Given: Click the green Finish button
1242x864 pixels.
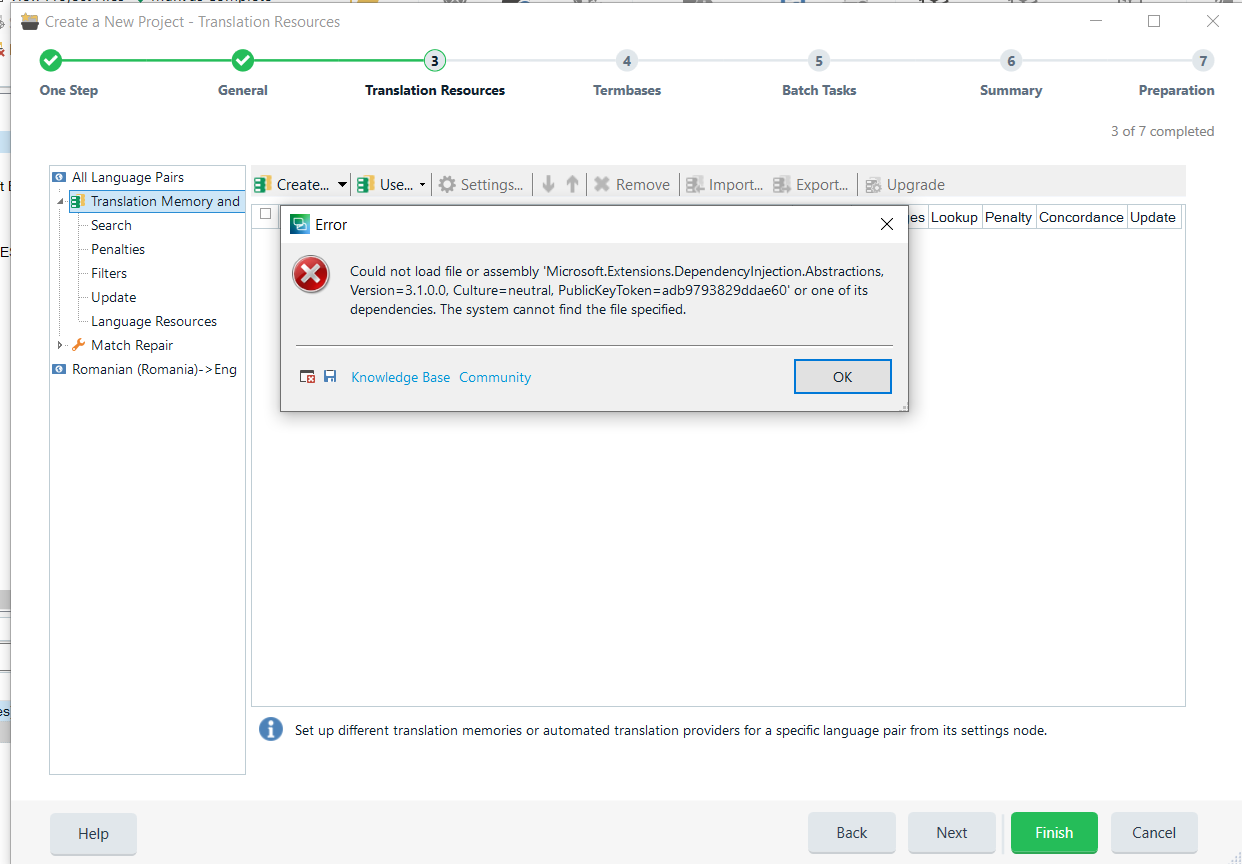Looking at the screenshot, I should point(1054,833).
